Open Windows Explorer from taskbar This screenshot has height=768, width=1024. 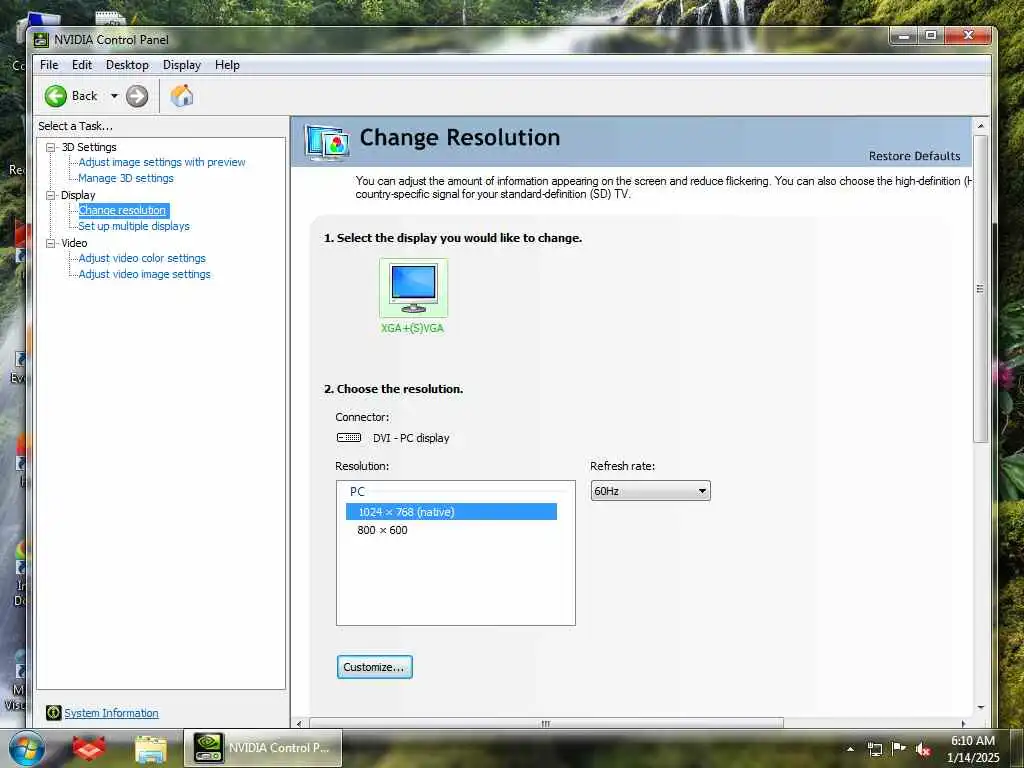point(151,749)
